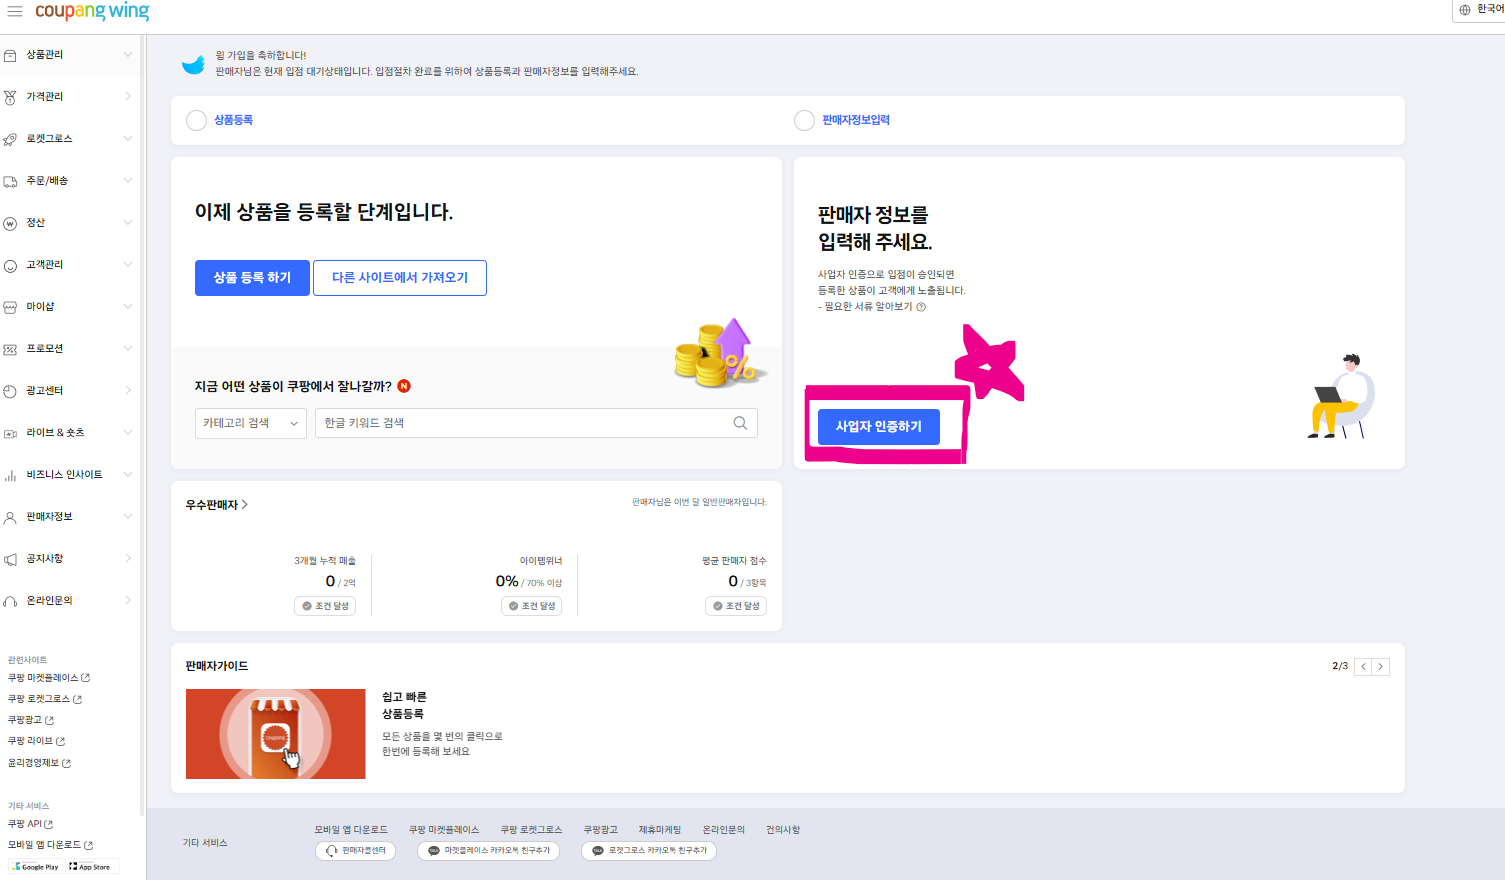Open 모바일 앱 다운로드 link in sidebar
This screenshot has width=1505, height=880.
tap(50, 845)
